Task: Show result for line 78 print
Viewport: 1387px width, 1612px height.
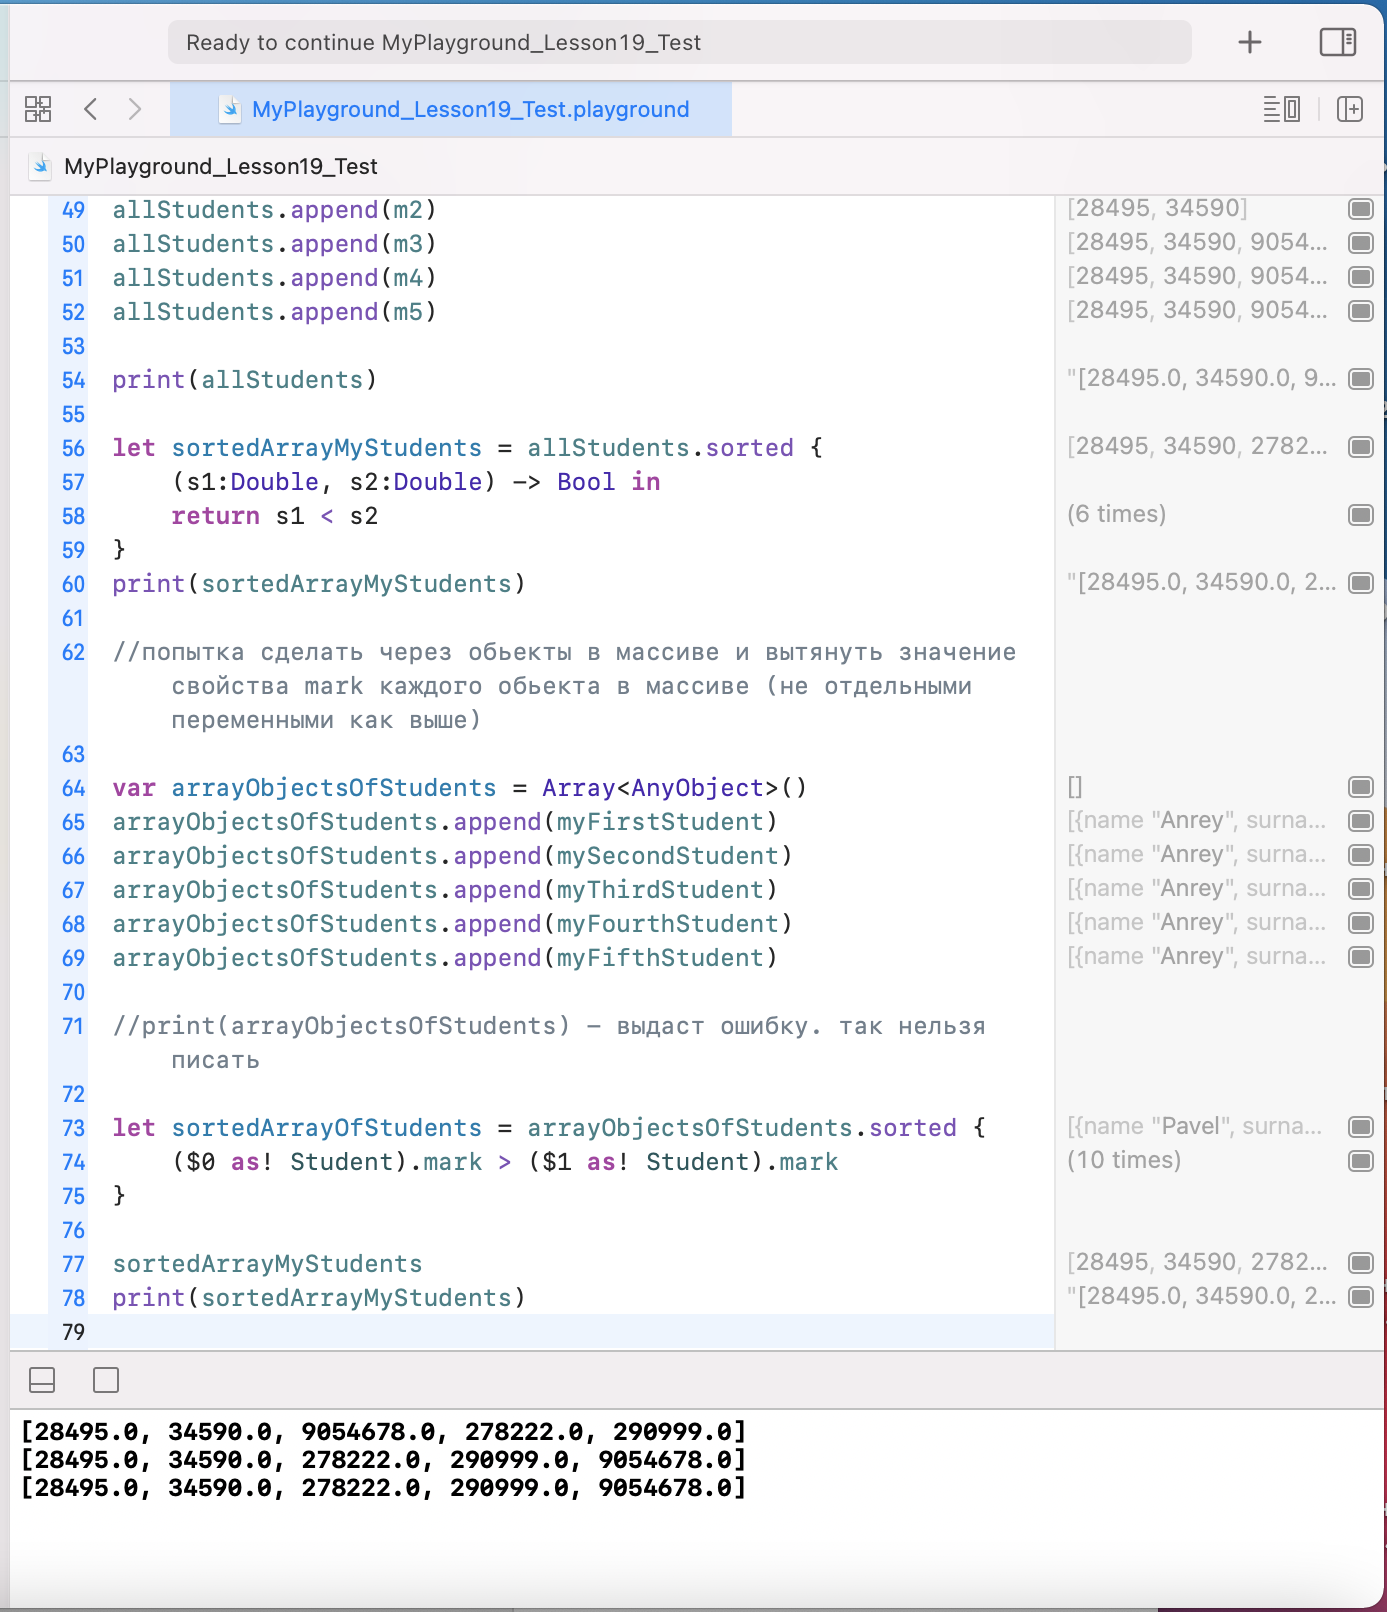Action: coord(1361,1296)
